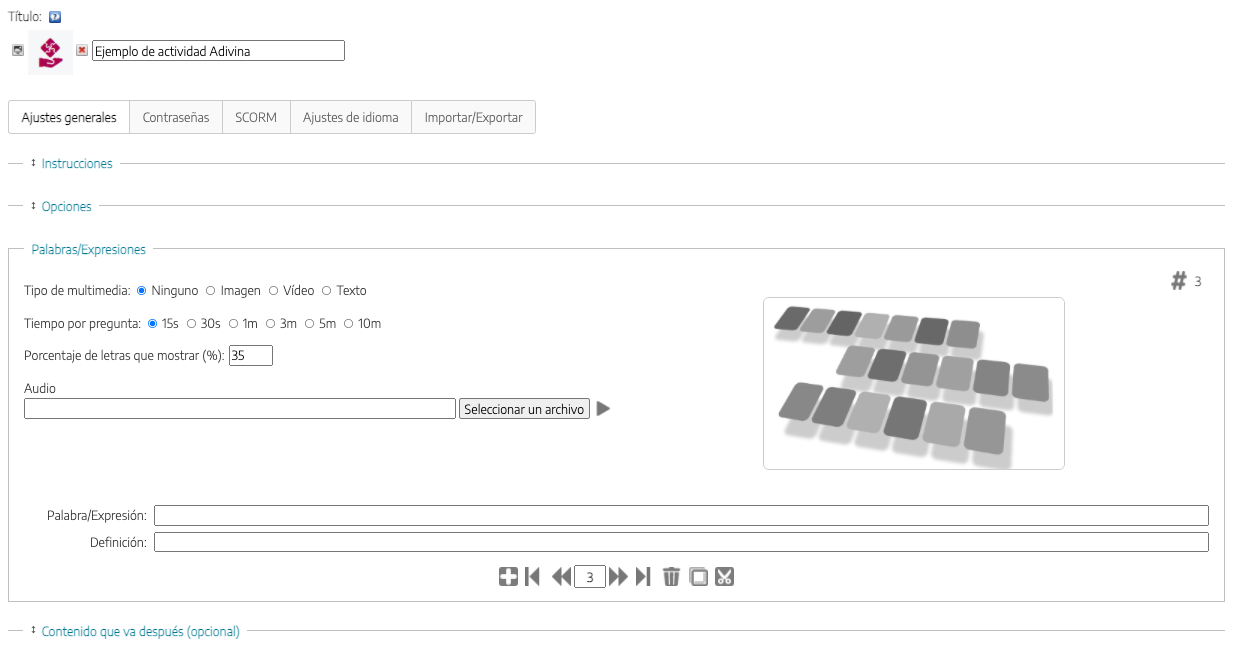Click the red X beside title icon
Image resolution: width=1240 pixels, height=656 pixels.
82,50
